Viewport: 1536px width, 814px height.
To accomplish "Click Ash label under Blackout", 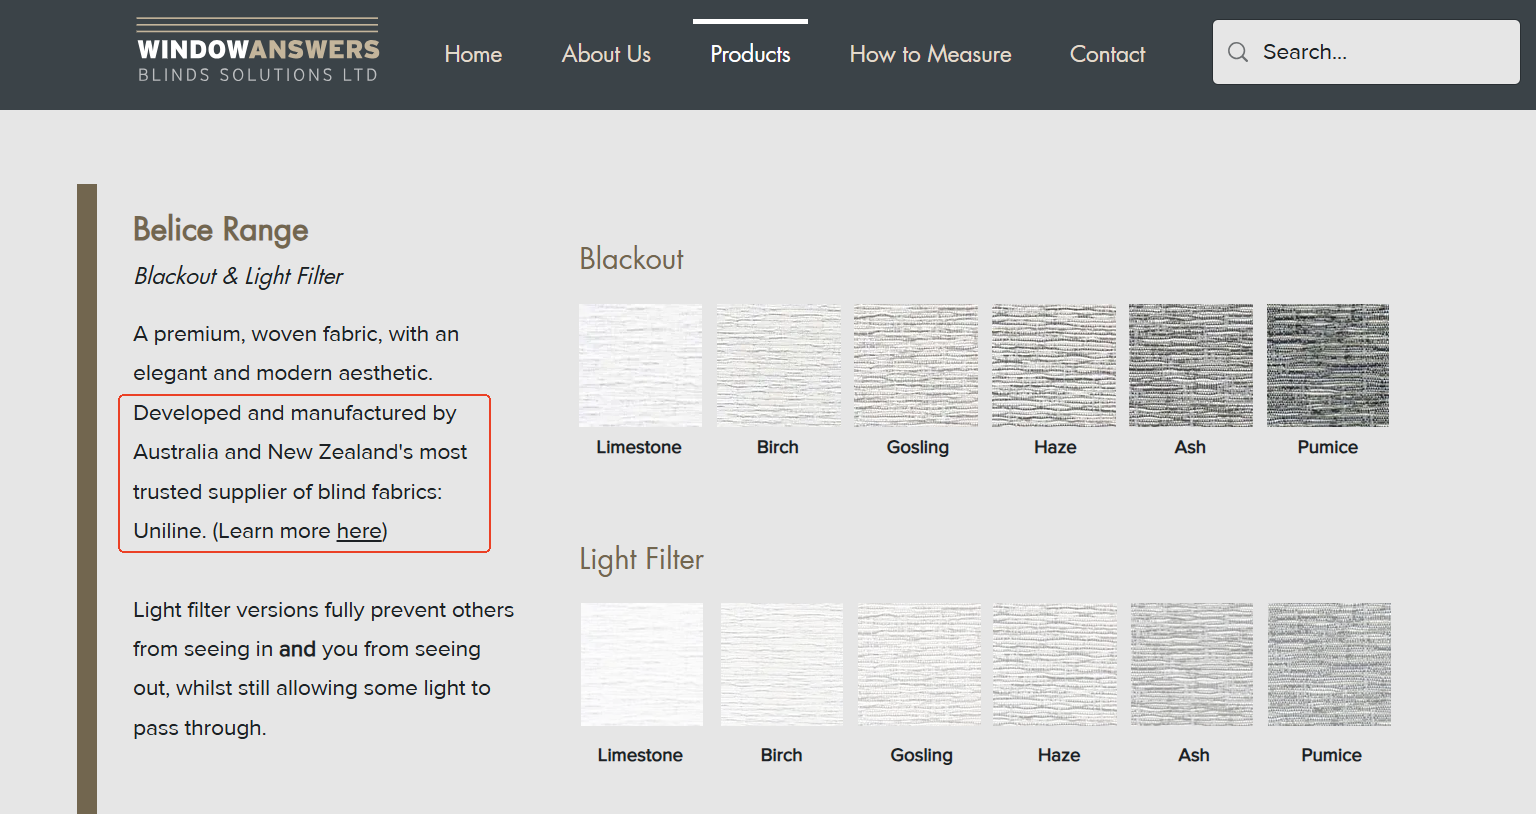I will point(1190,447).
